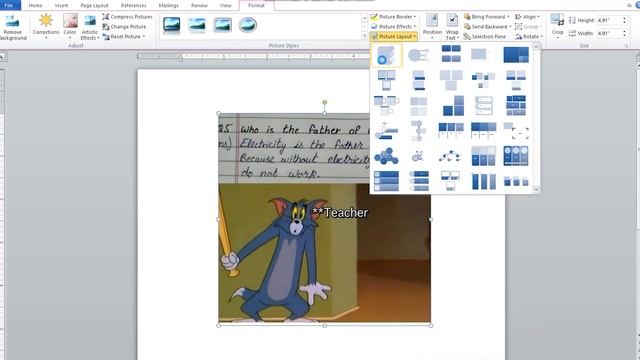Image resolution: width=640 pixels, height=360 pixels.
Task: Choose the three tall vertical bars layout
Action: tap(484, 181)
